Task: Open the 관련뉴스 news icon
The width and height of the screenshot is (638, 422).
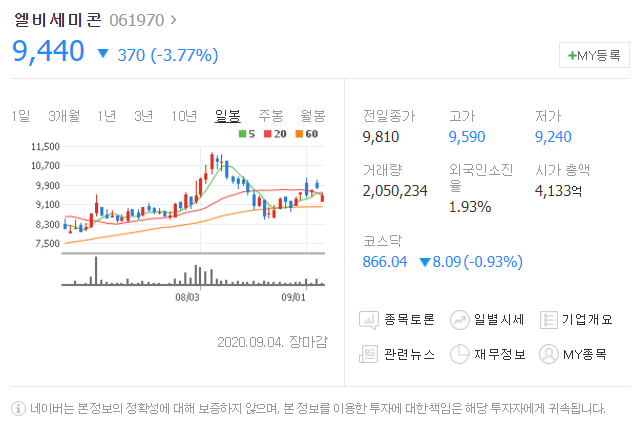Action: (x=369, y=354)
